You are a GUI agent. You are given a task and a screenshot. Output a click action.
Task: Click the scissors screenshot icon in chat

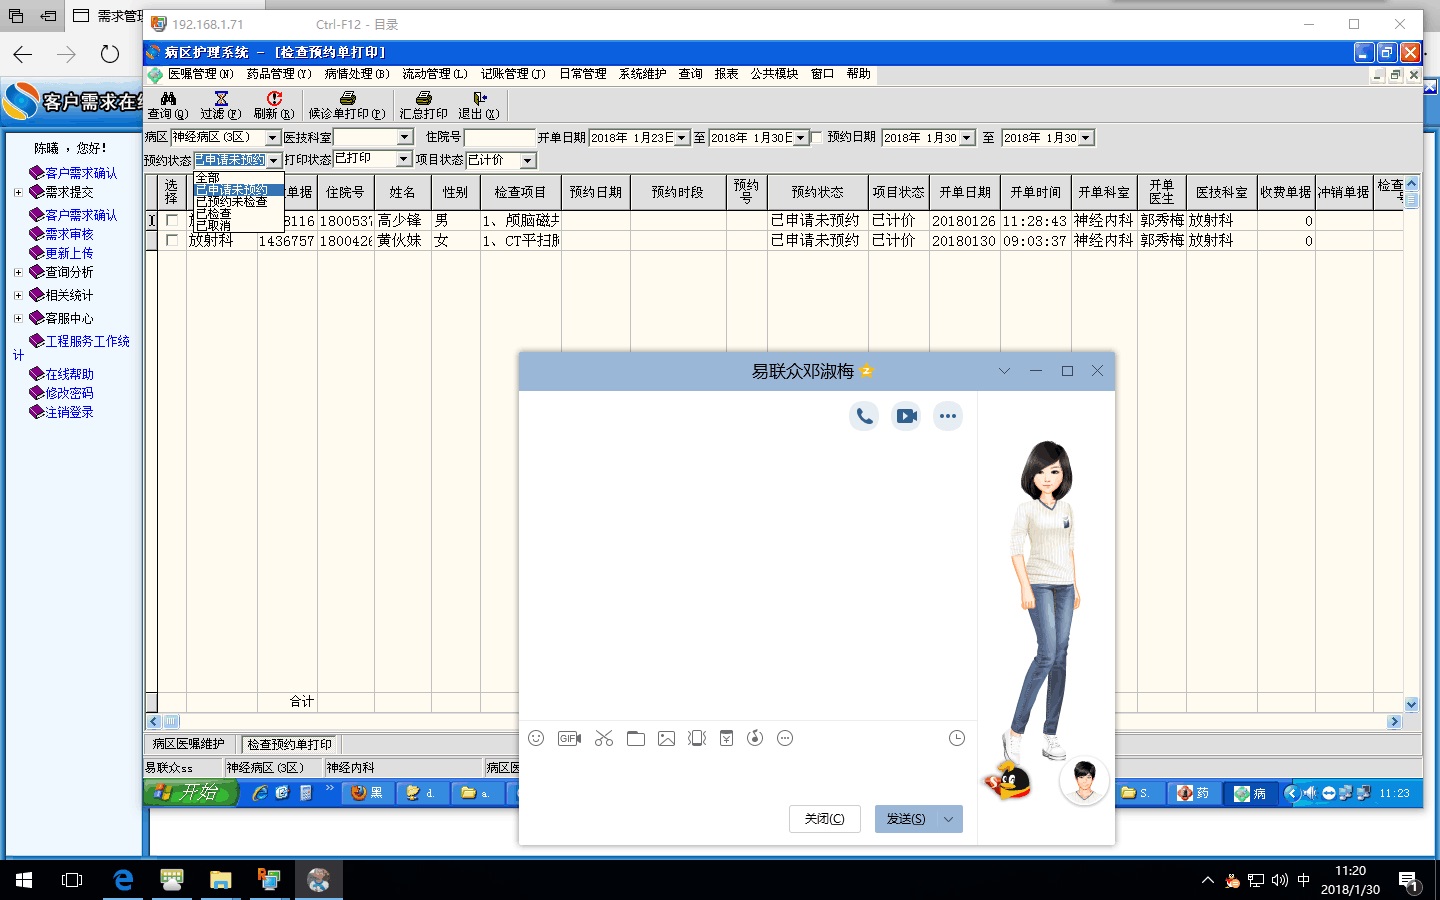(603, 738)
